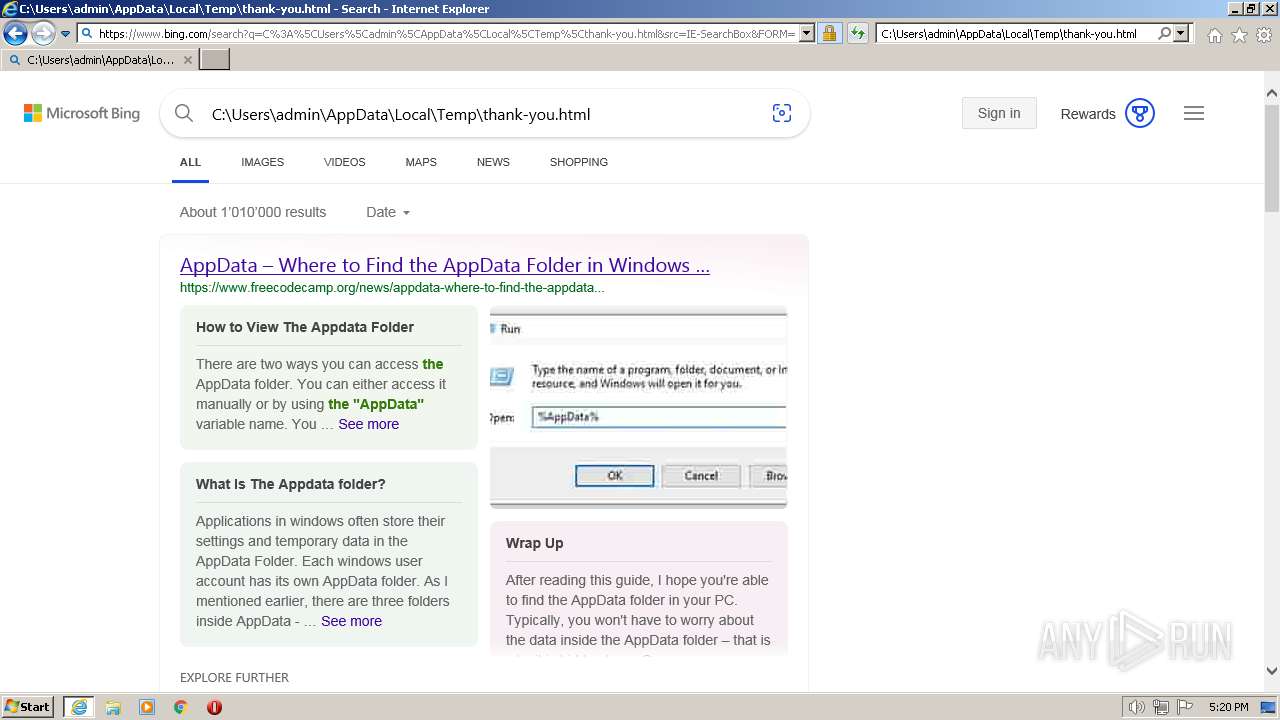Close the current browser tab

(188, 60)
